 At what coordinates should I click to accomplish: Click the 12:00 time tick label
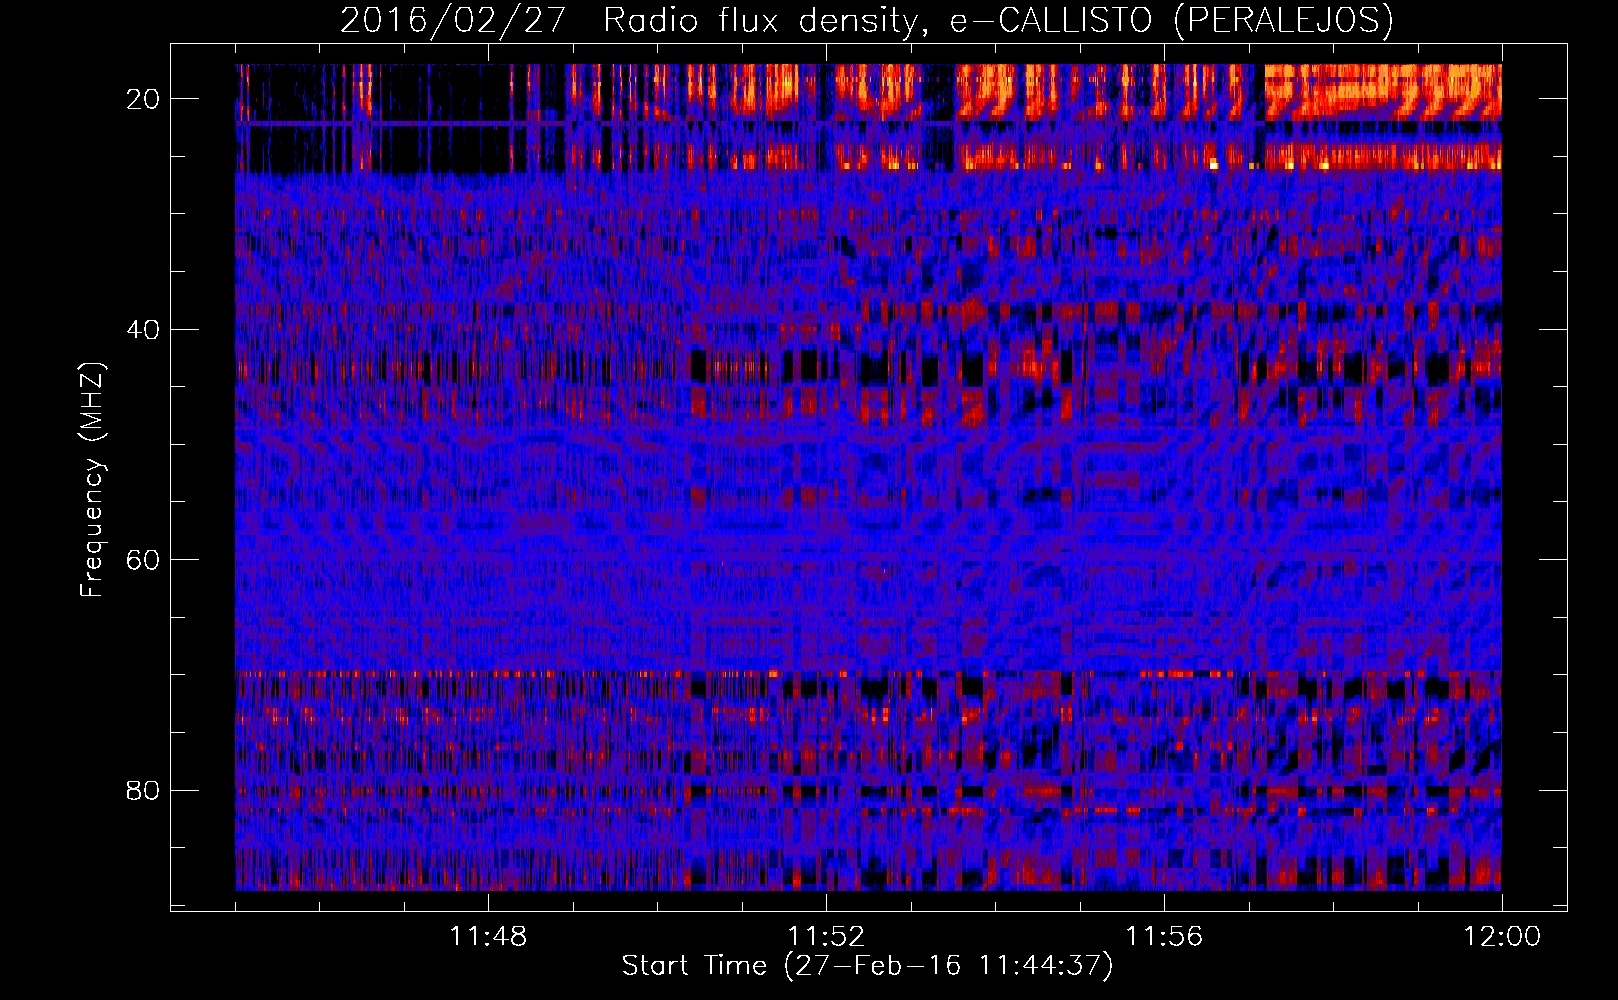click(1502, 937)
